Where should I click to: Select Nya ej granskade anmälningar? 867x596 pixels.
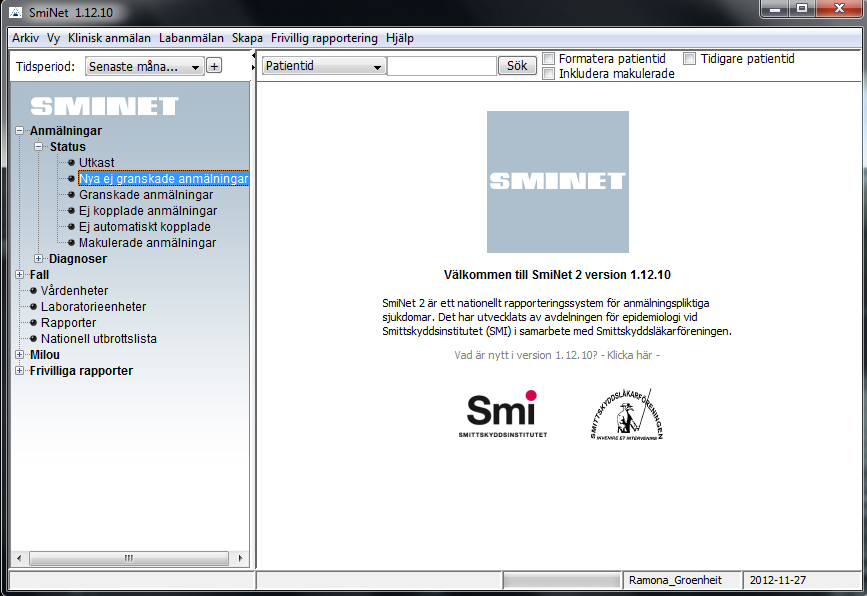pos(164,179)
